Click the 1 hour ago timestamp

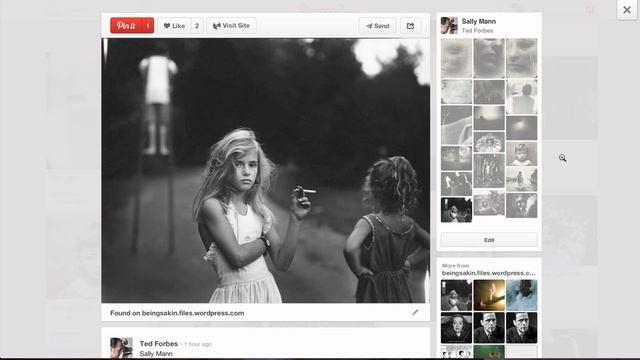click(x=198, y=344)
